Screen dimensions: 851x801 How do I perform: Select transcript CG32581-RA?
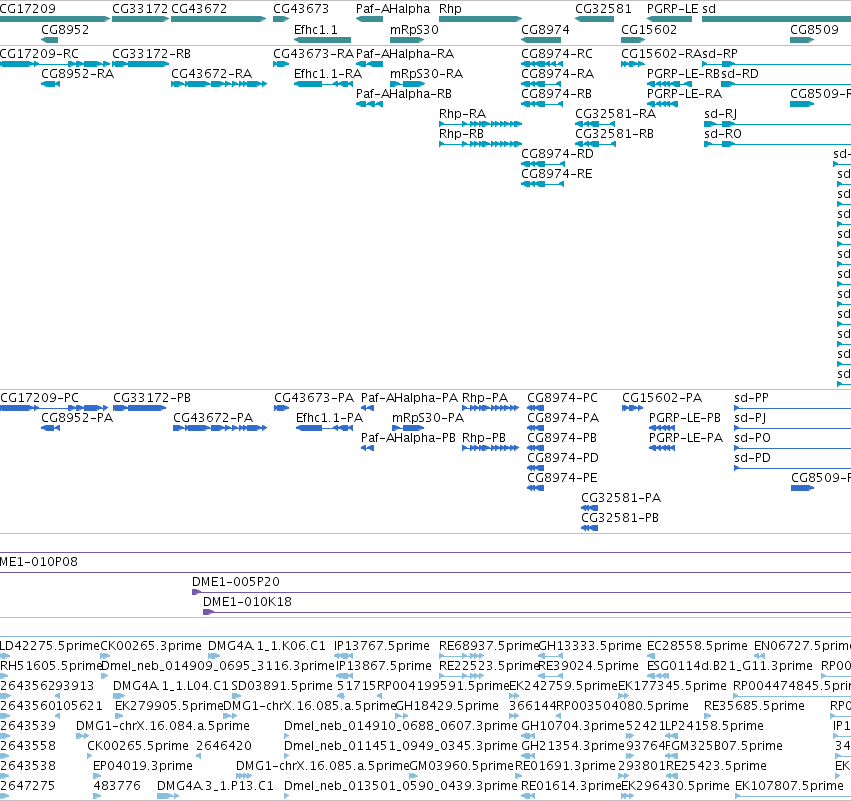pos(615,114)
